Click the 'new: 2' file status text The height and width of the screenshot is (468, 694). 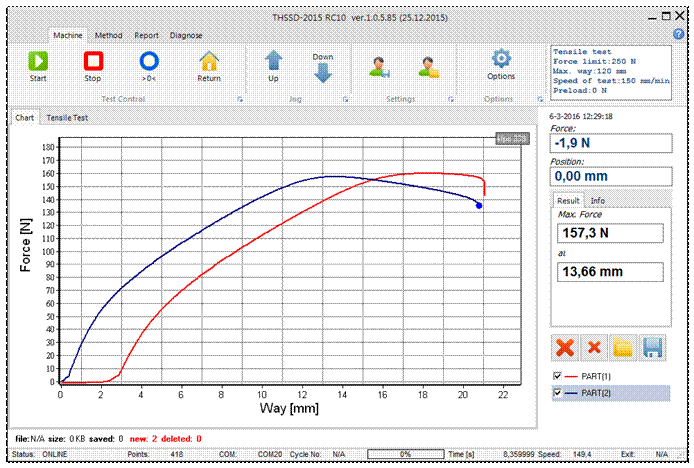143,439
